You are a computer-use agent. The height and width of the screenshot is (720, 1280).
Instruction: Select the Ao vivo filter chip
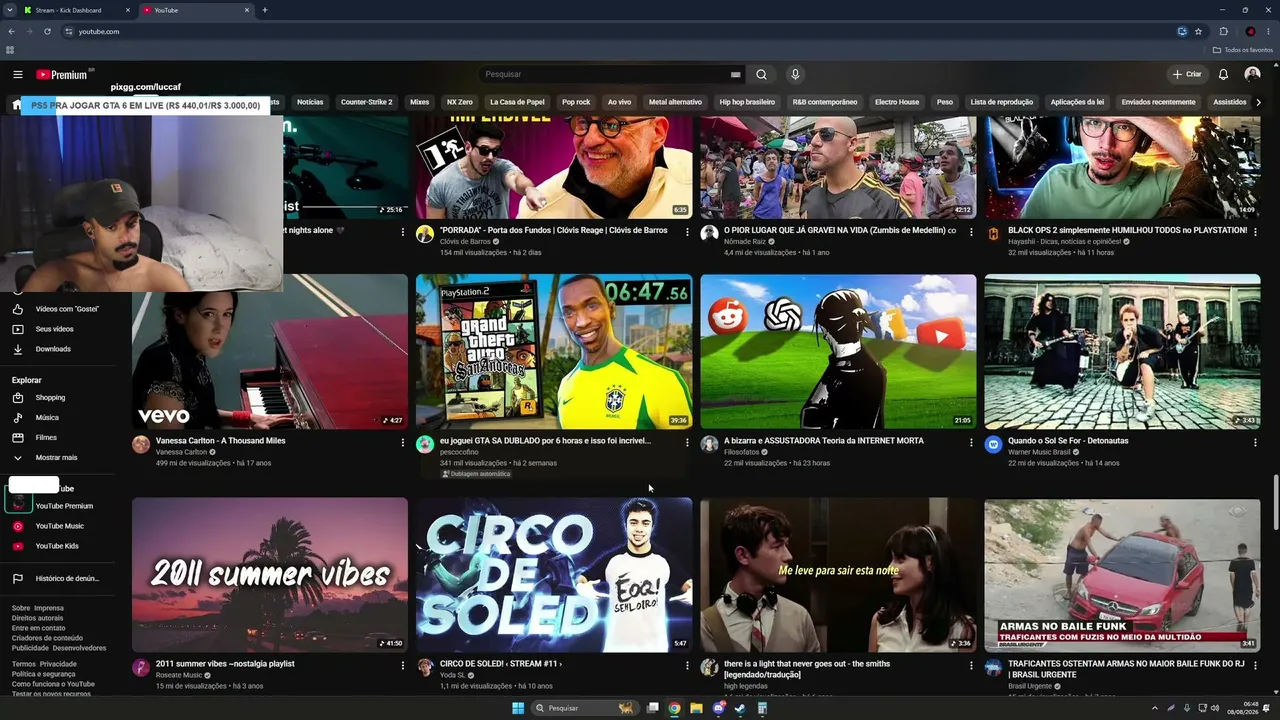tap(619, 102)
